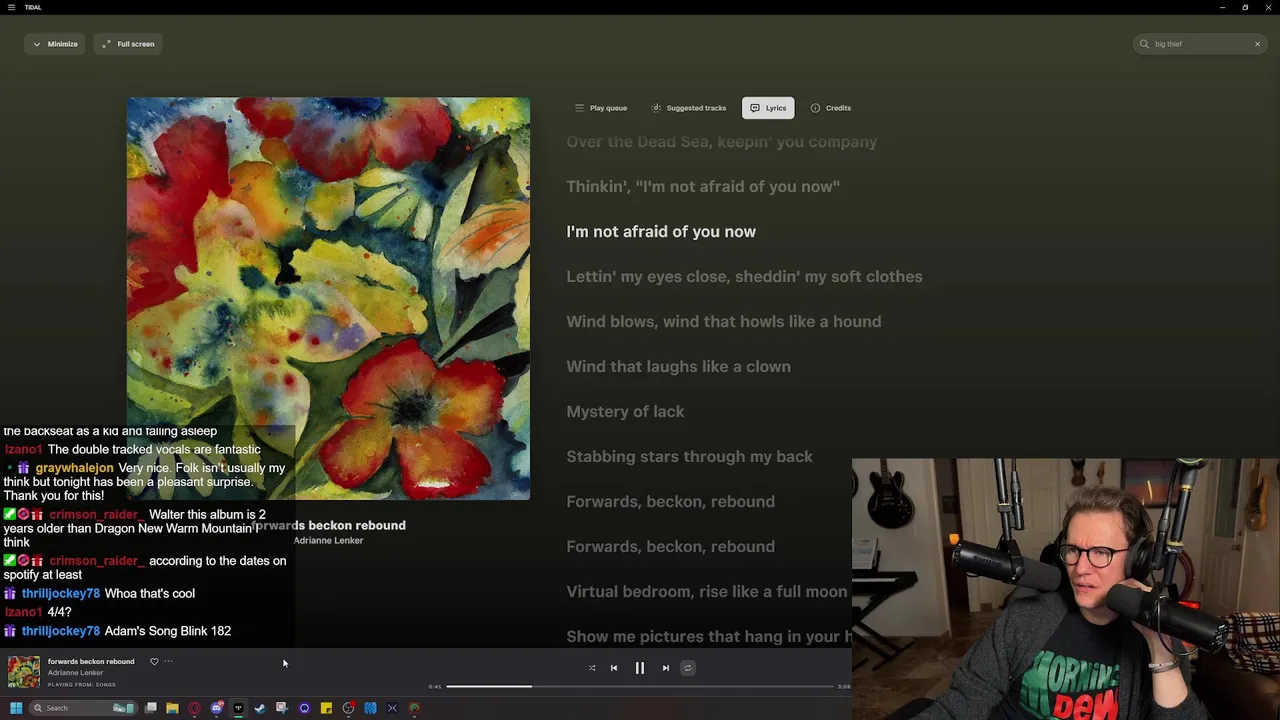Select lyric "Virtual bedroom, rise like a full moon"
1280x720 pixels.
706,591
